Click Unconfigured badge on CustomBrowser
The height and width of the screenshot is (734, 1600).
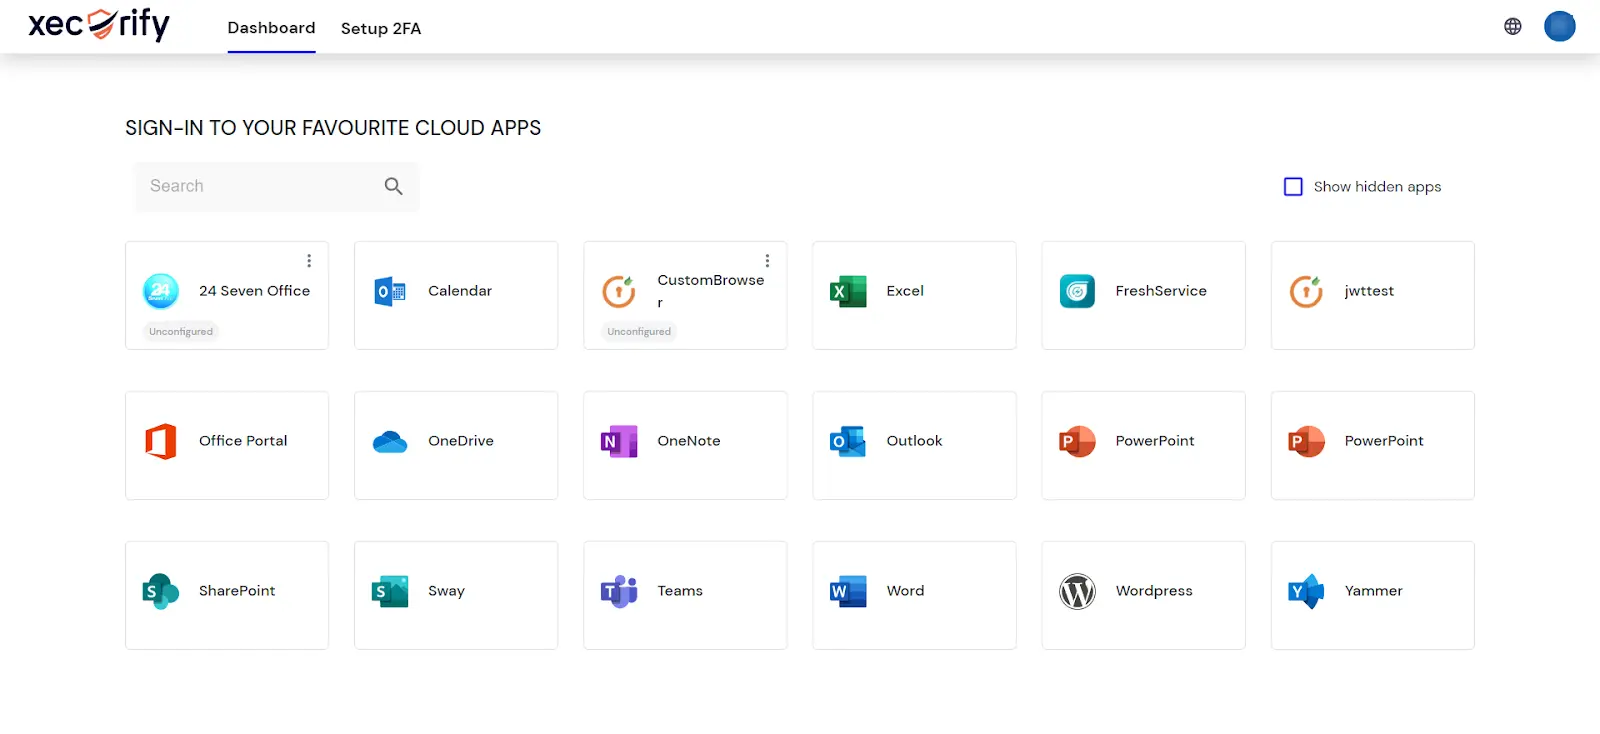639,332
